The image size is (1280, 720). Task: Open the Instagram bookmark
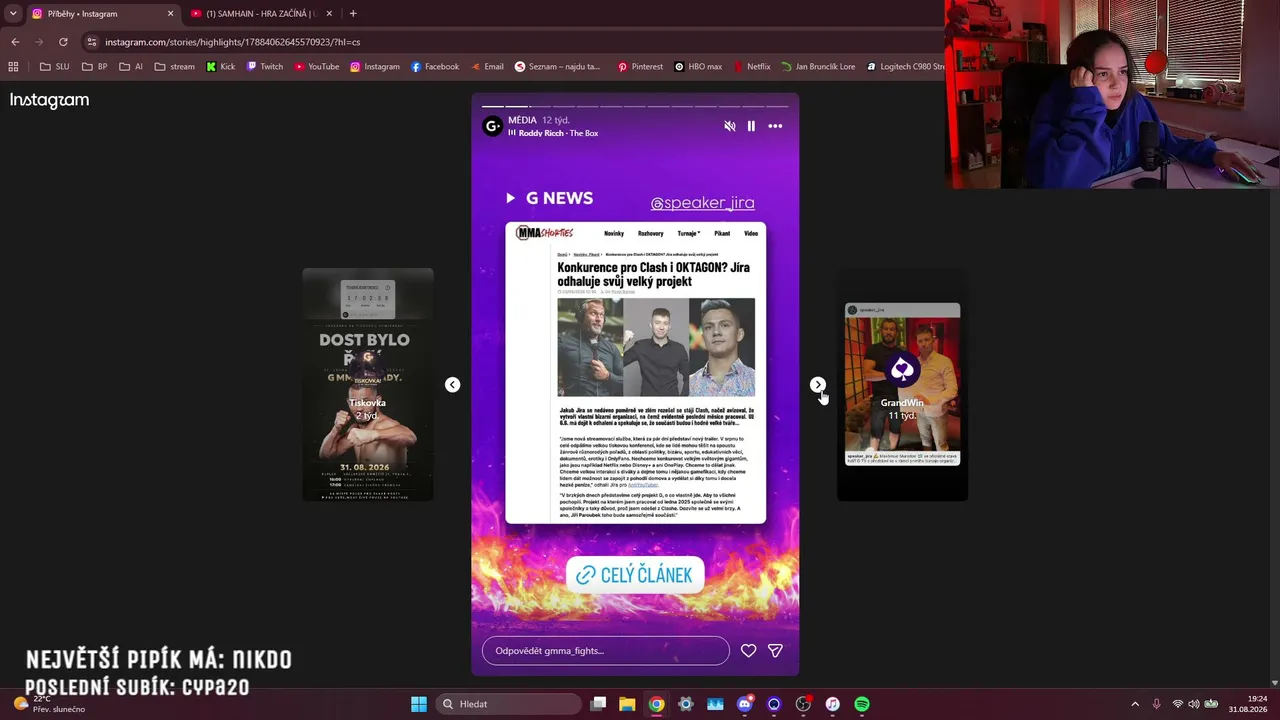(375, 67)
